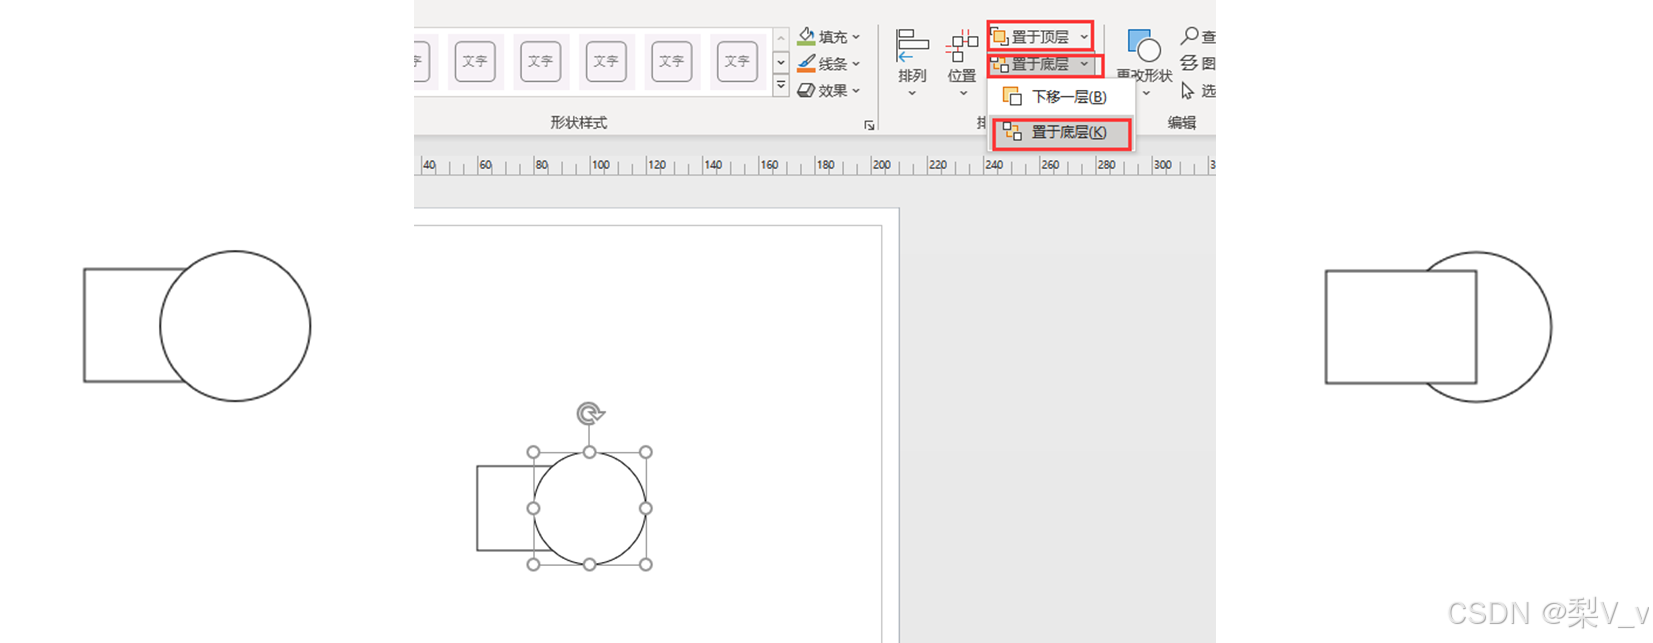Choose 下移一层(B) from the dropdown menu
1653x643 pixels.
(1062, 97)
